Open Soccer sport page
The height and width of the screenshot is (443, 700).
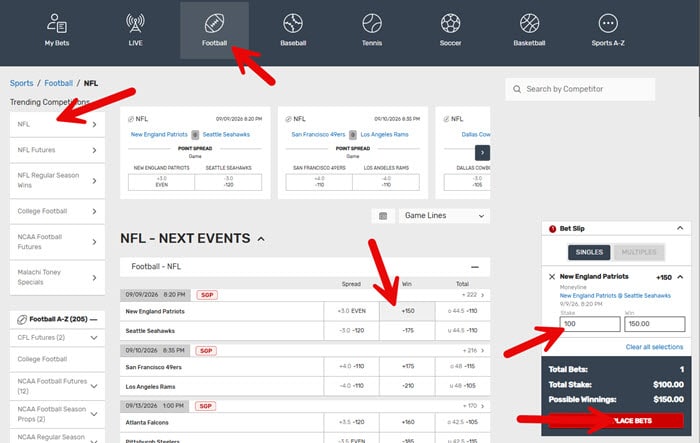click(x=450, y=30)
